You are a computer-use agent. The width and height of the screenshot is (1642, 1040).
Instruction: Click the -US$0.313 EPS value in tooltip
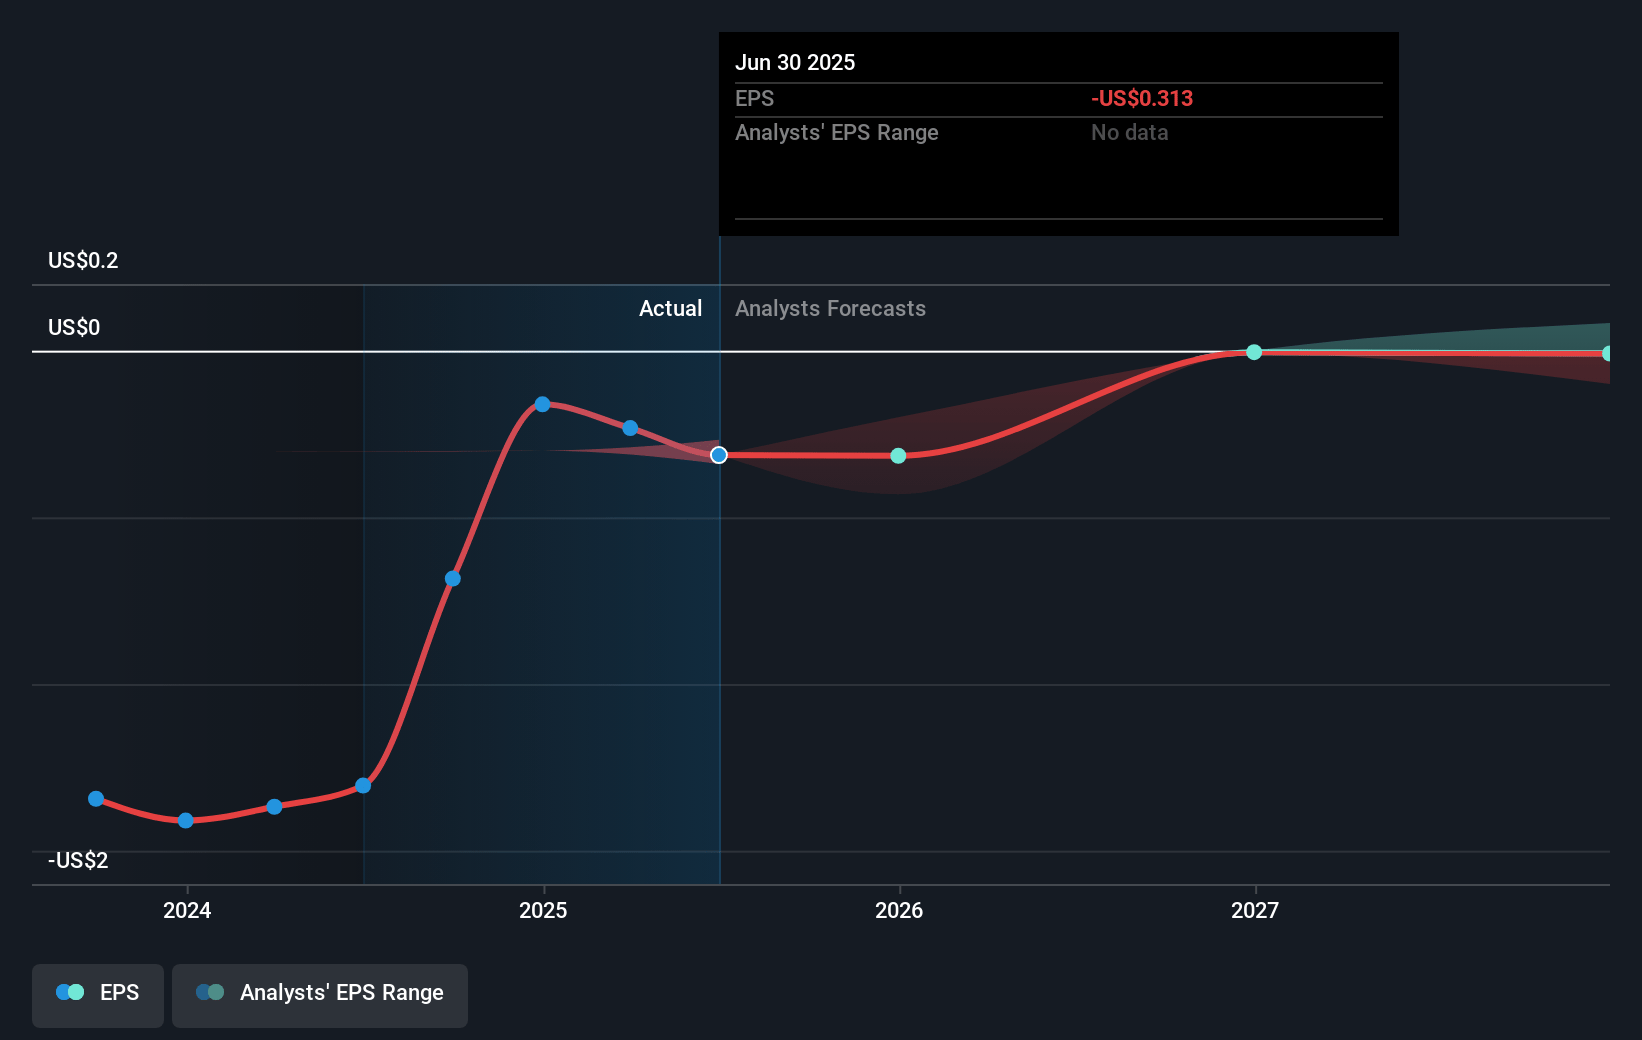coord(1141,99)
